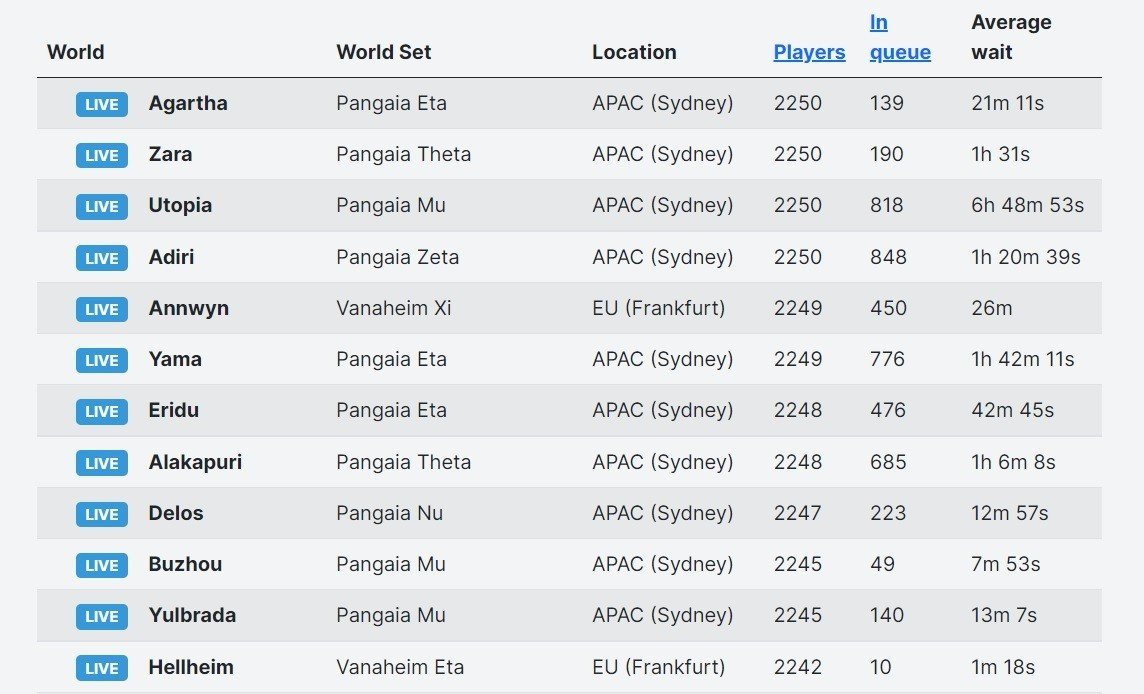Click the LIVE badge next to Eridu
Image resolution: width=1144 pixels, height=694 pixels.
coord(102,411)
